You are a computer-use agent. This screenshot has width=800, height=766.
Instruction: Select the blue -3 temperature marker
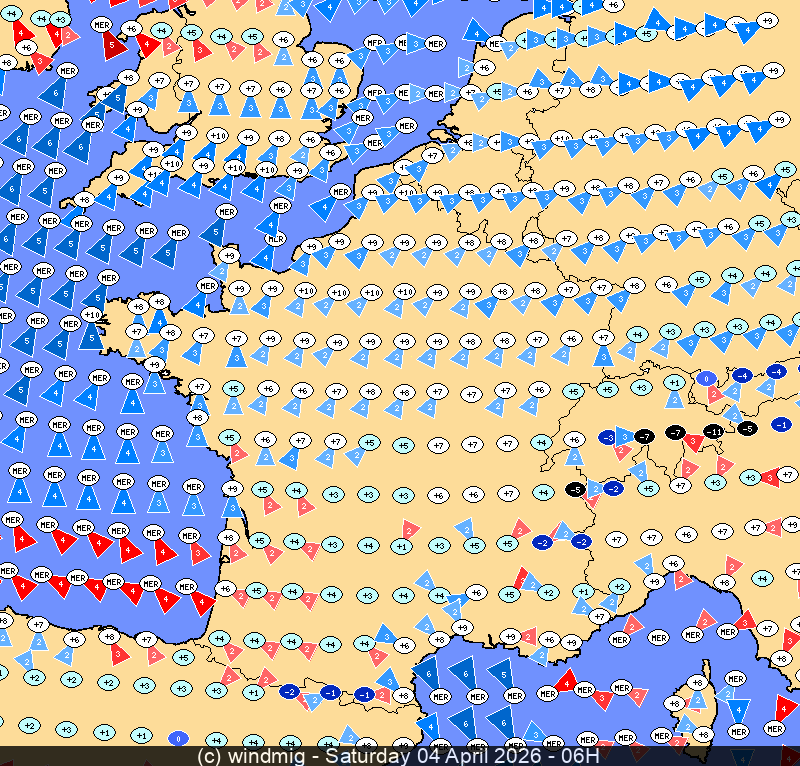coord(608,438)
